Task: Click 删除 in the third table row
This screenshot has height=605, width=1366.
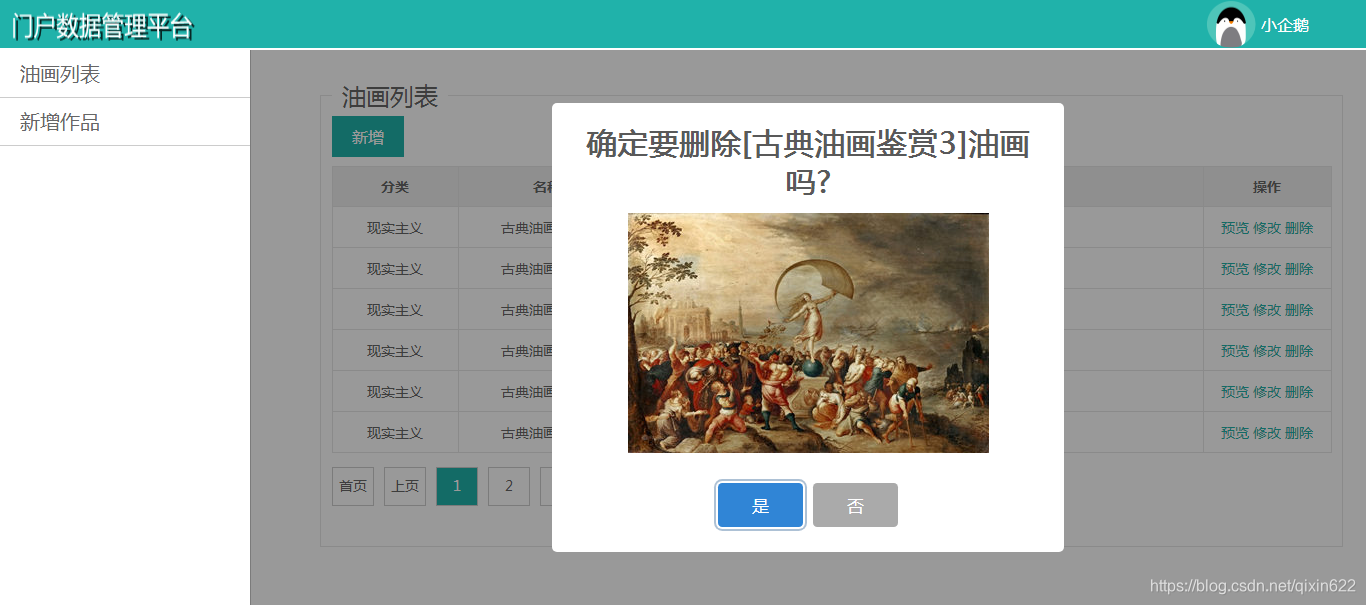Action: pyautogui.click(x=1299, y=310)
